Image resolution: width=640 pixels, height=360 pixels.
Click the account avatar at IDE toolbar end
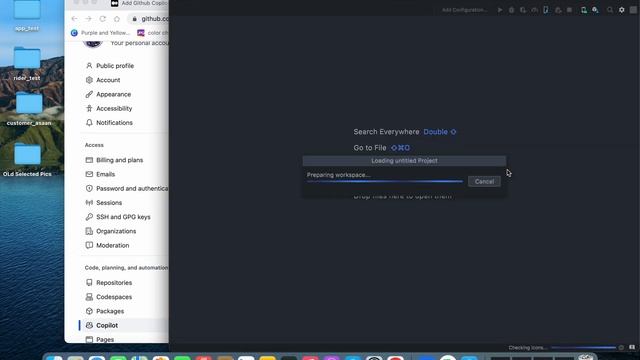(633, 10)
